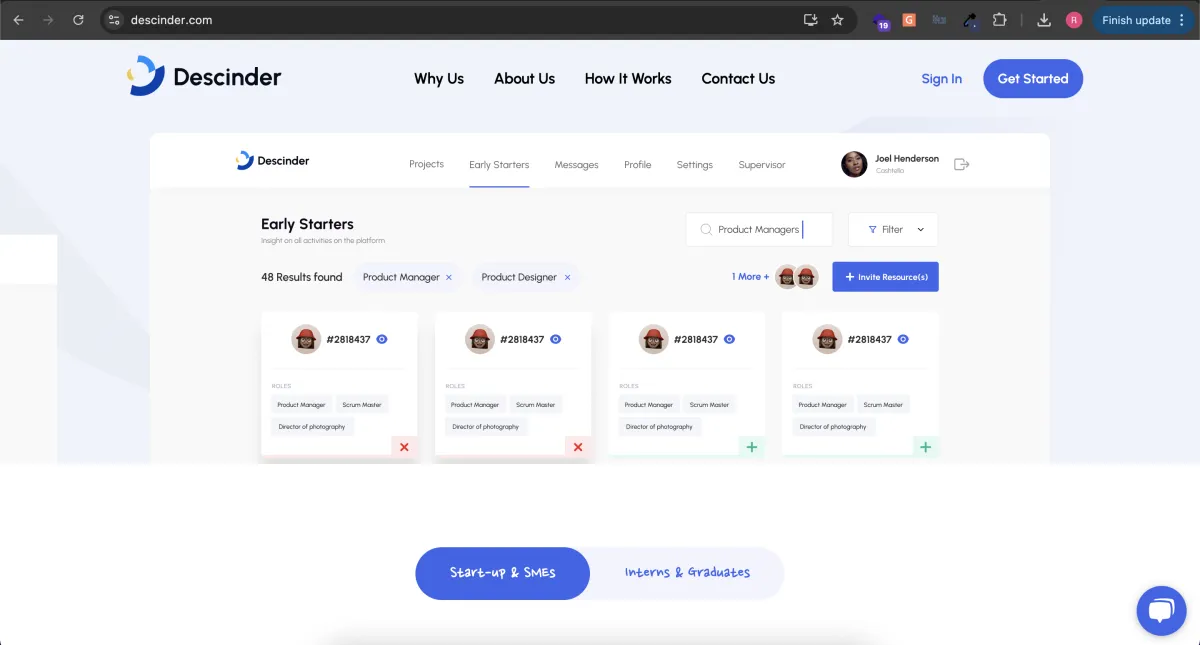Open the Messages tab
The height and width of the screenshot is (645, 1200).
(x=576, y=165)
